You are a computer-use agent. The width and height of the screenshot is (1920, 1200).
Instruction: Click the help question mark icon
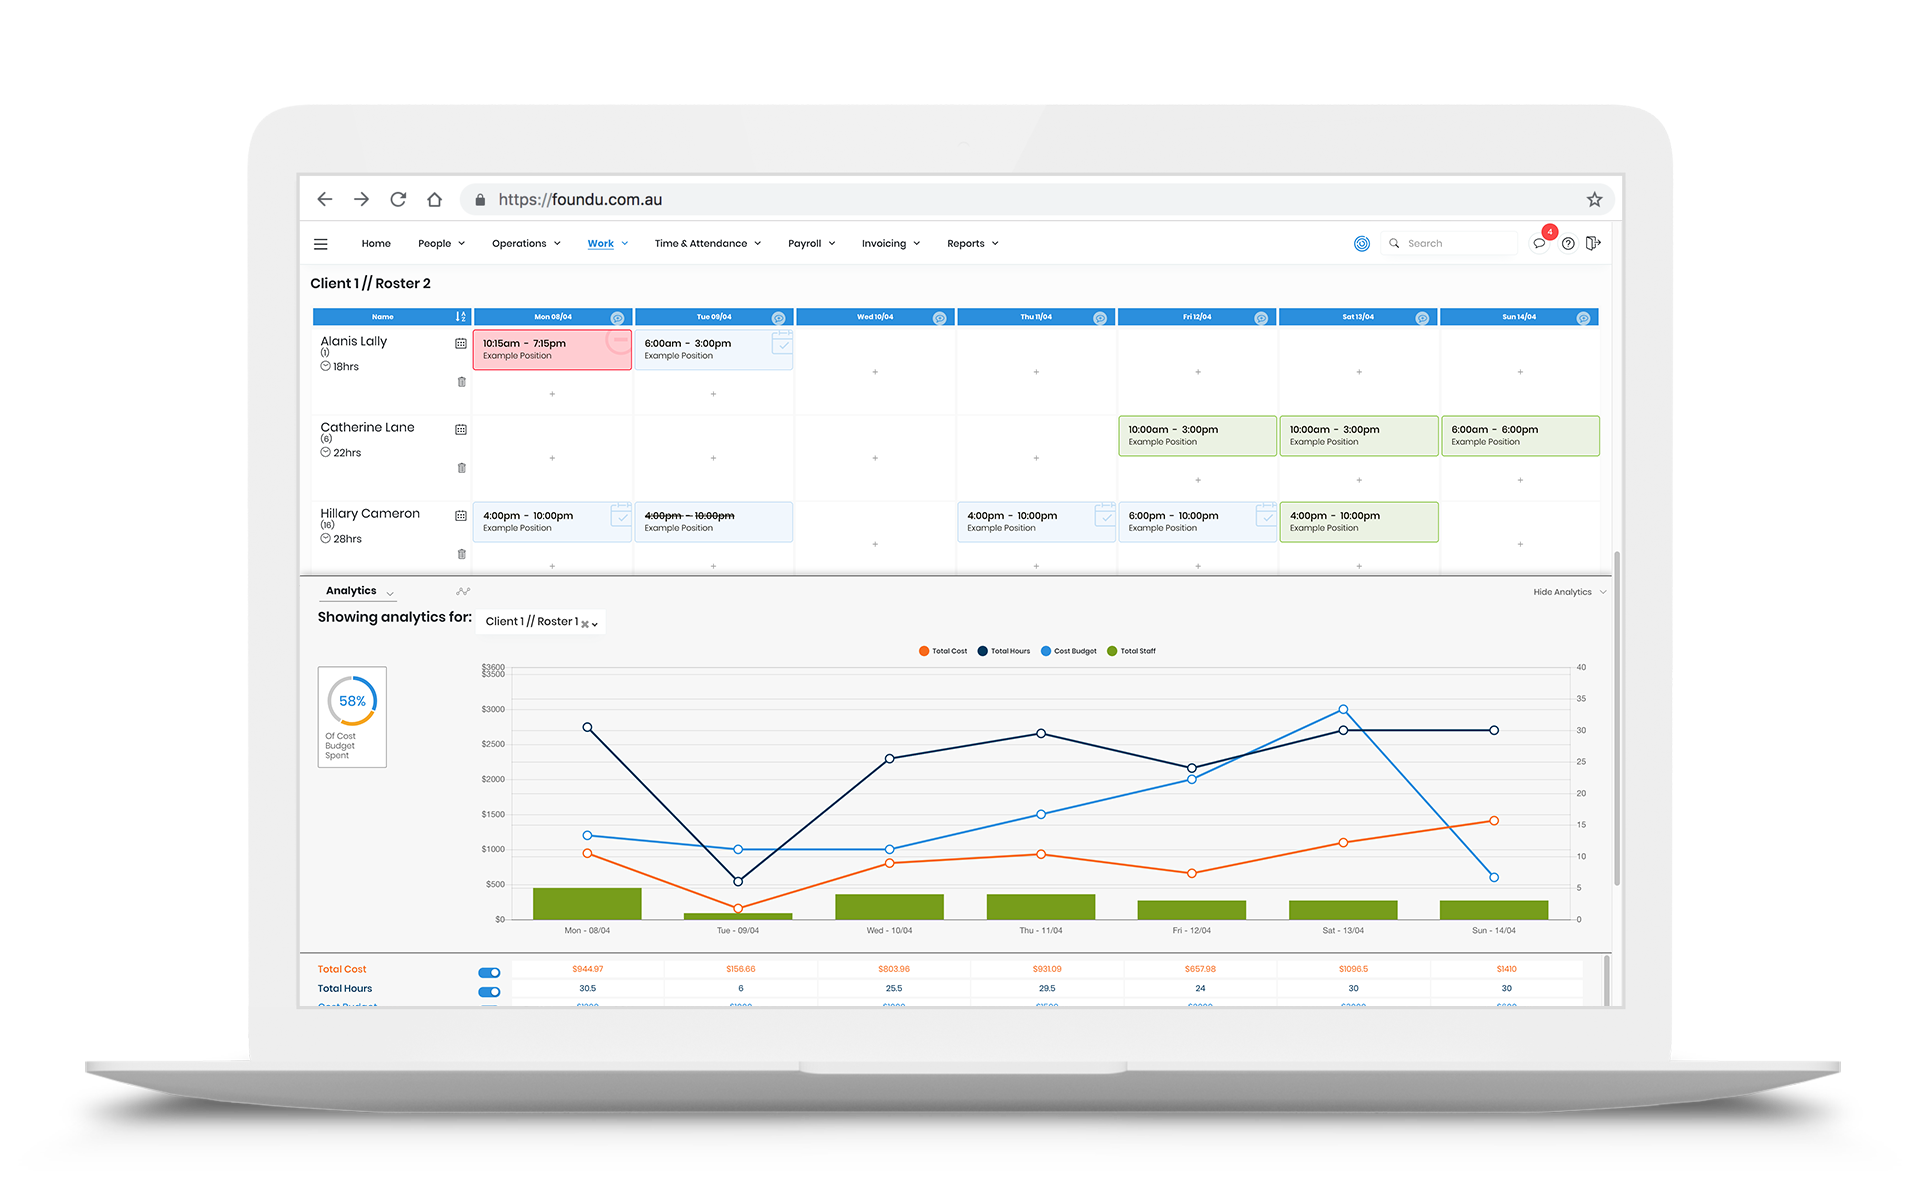(x=1568, y=243)
